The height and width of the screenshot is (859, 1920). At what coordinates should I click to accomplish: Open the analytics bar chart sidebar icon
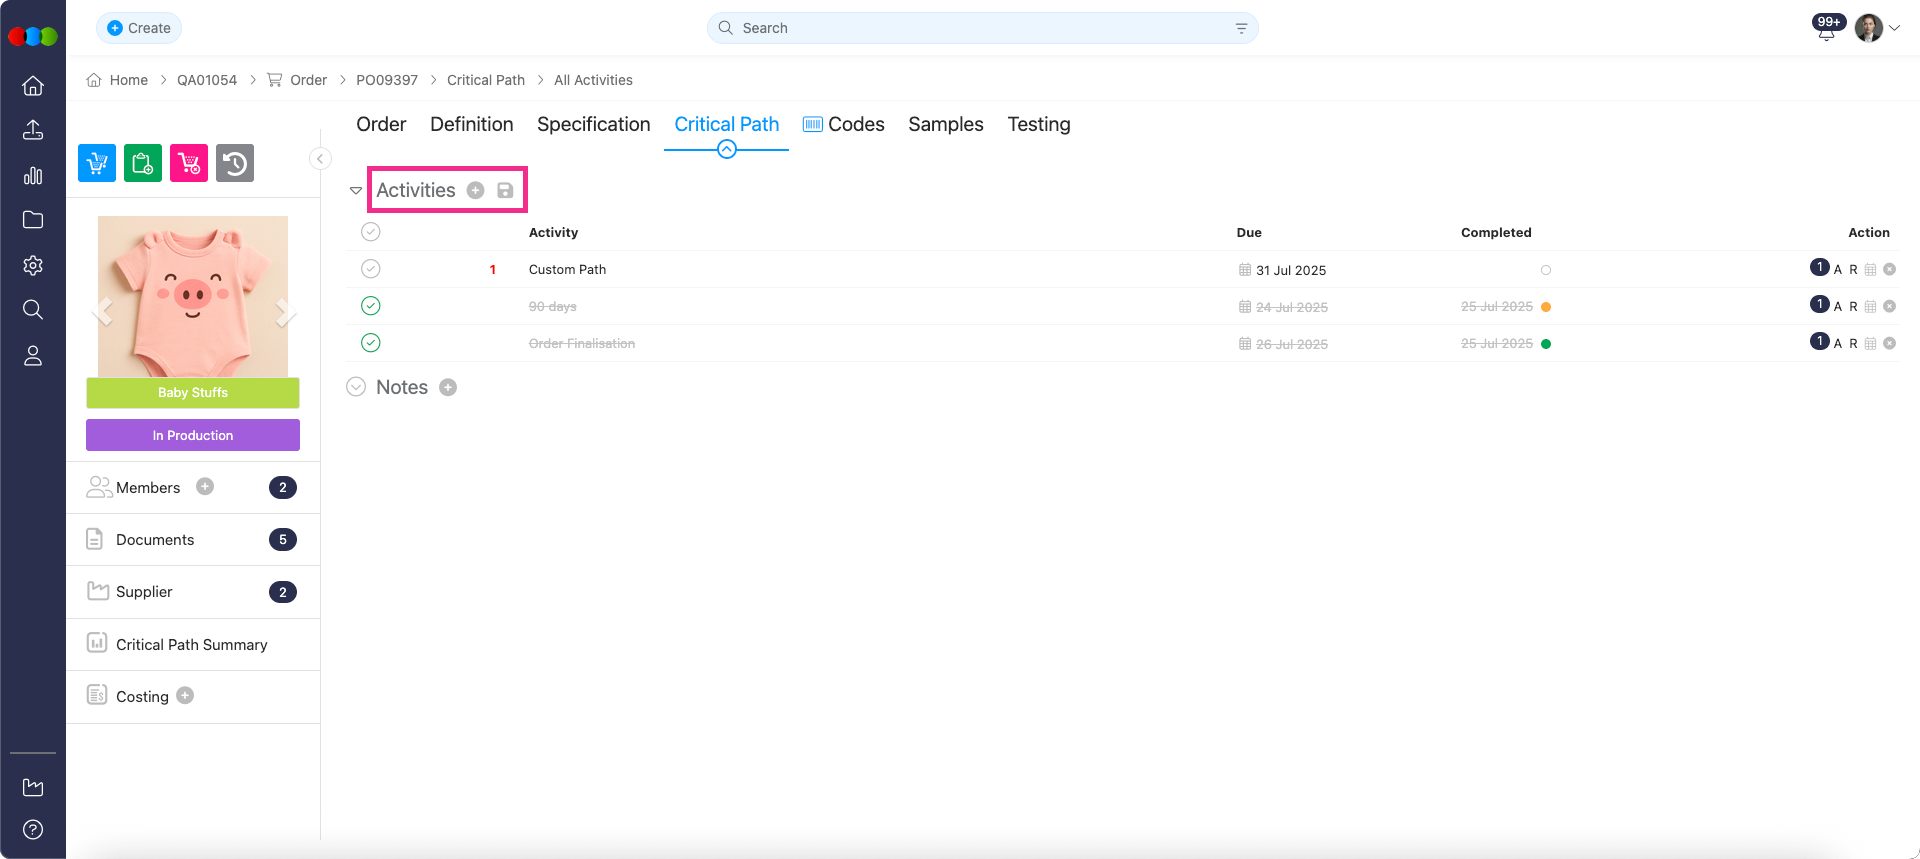click(x=33, y=176)
